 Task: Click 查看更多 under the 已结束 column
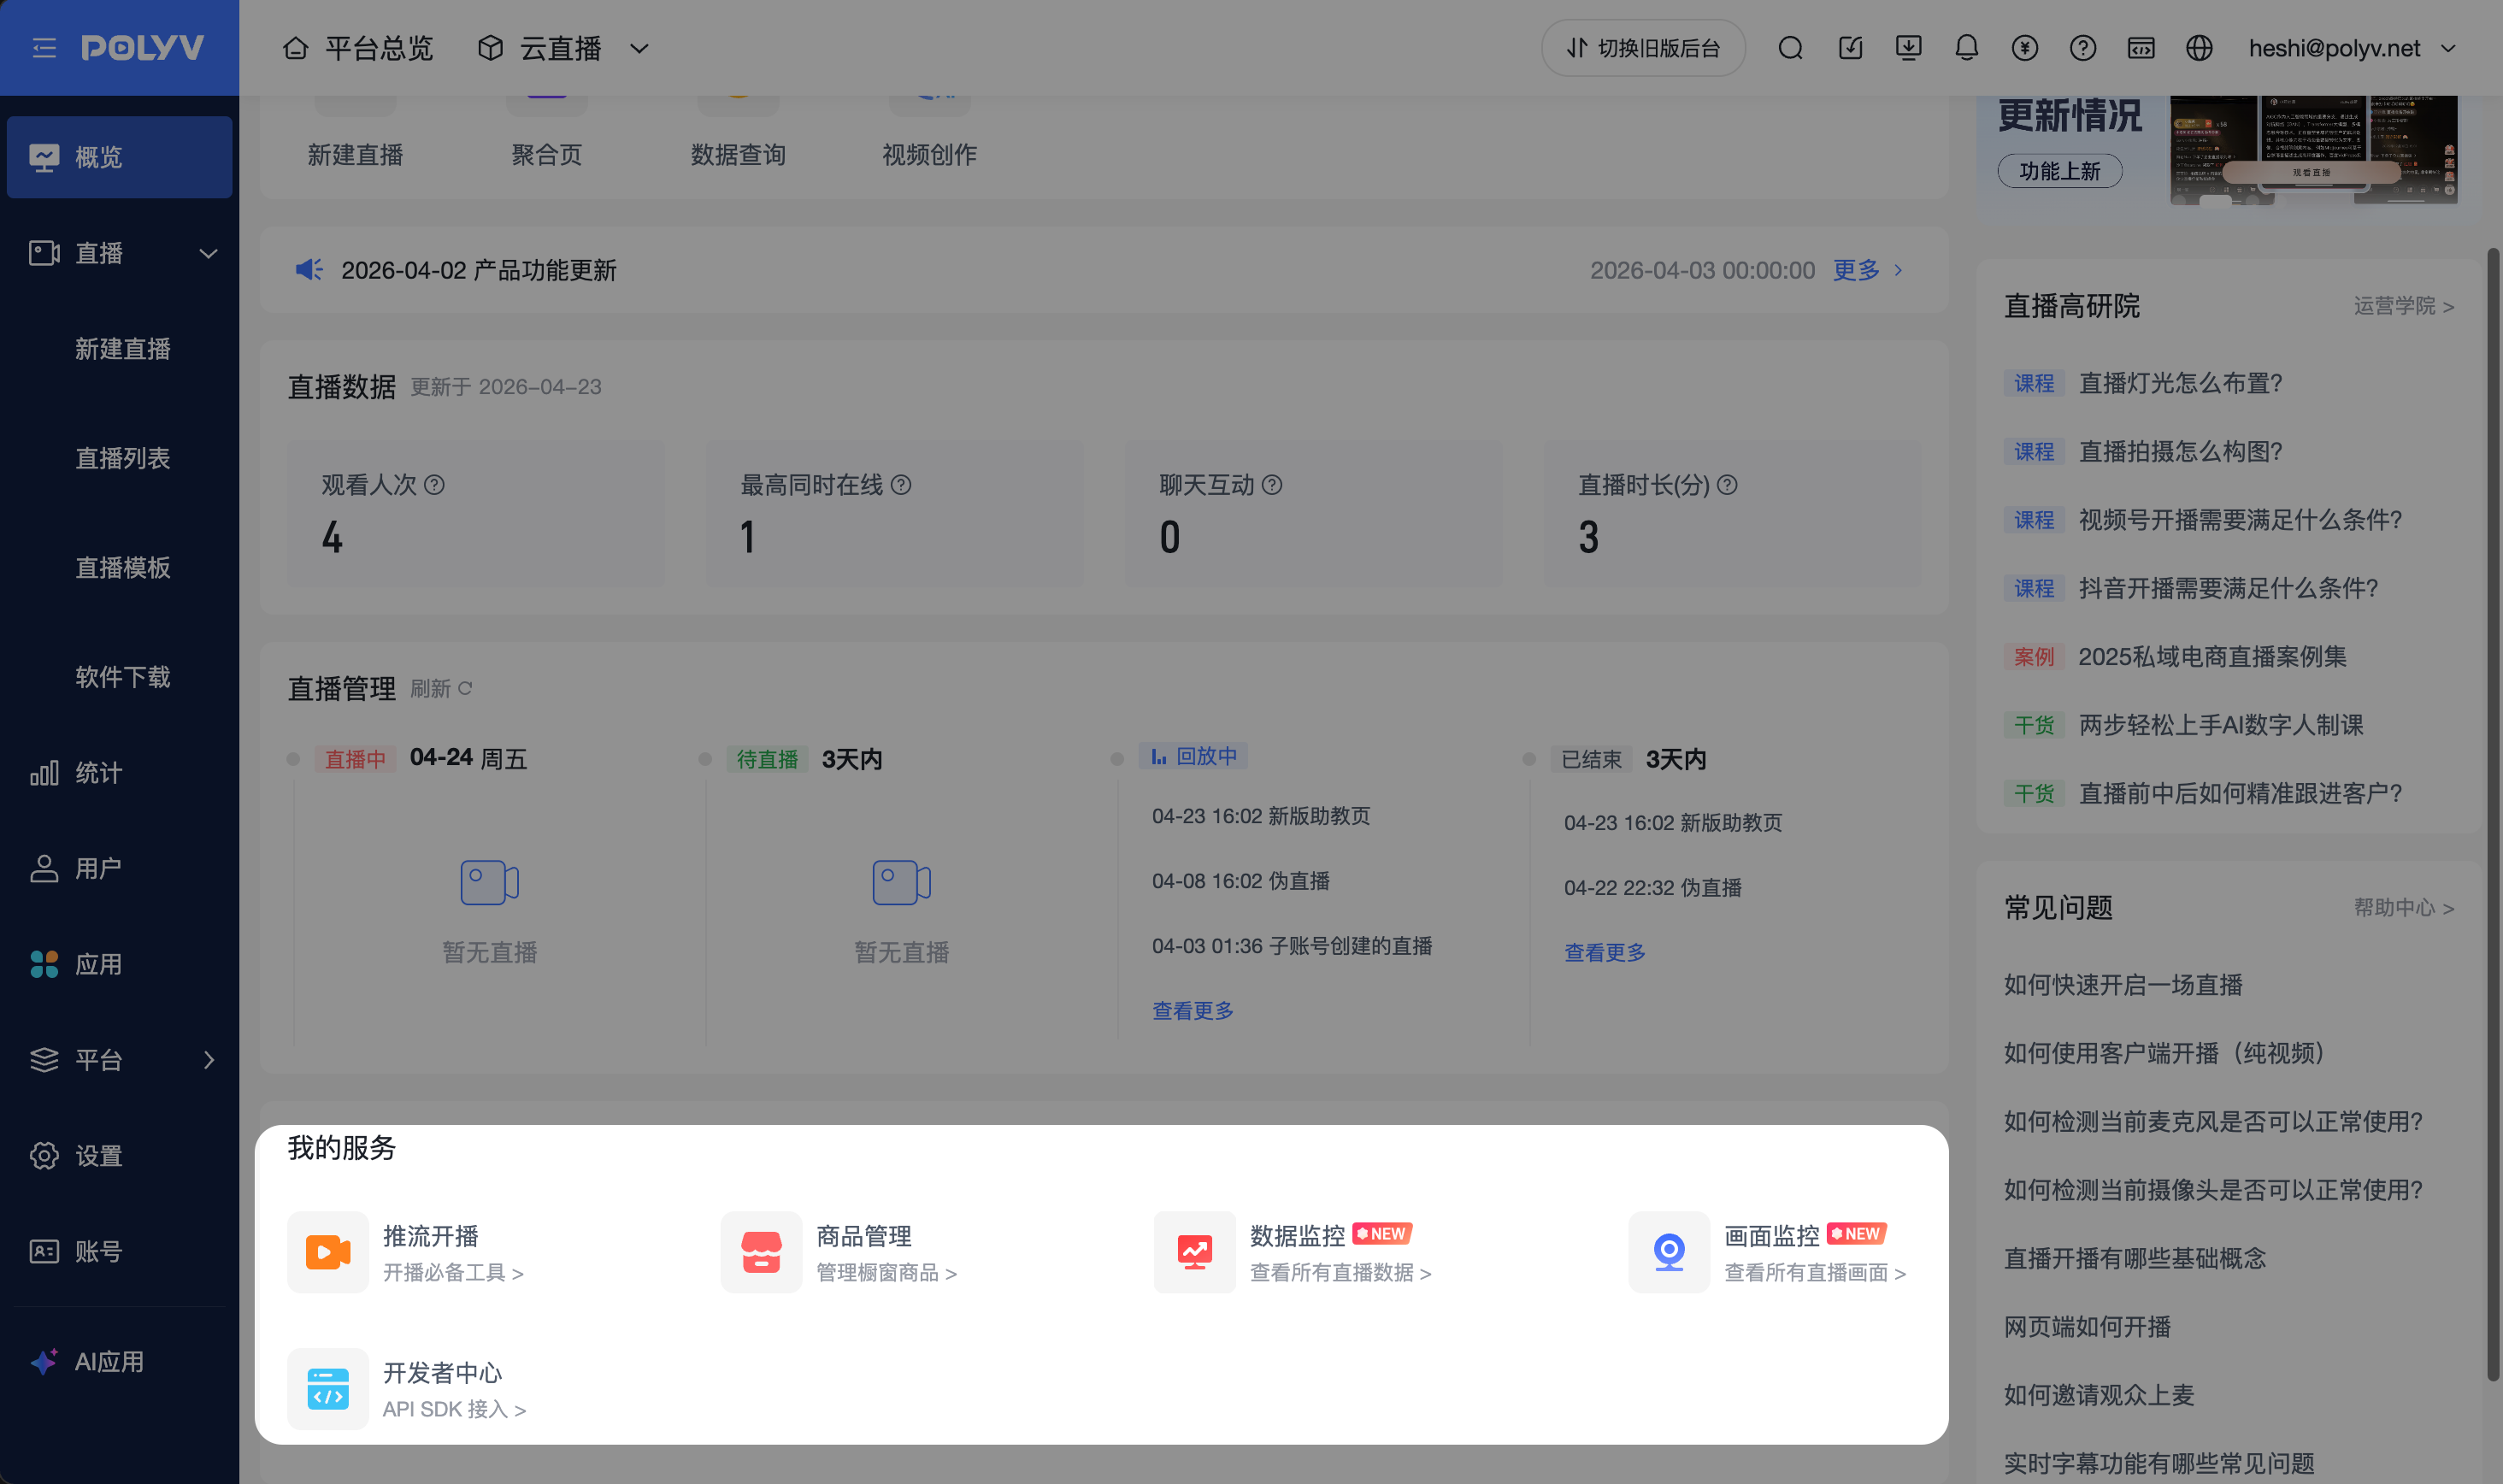tap(1604, 953)
